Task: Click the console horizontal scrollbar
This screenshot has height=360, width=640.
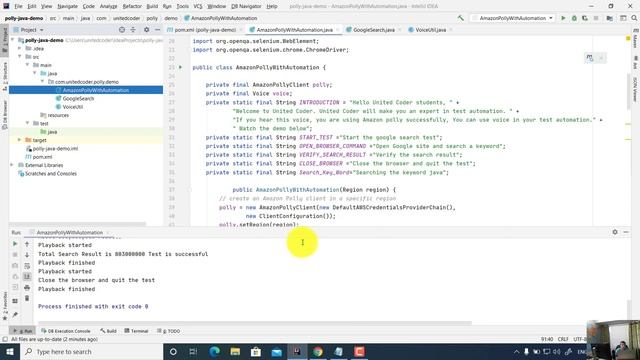Action: (x=255, y=323)
